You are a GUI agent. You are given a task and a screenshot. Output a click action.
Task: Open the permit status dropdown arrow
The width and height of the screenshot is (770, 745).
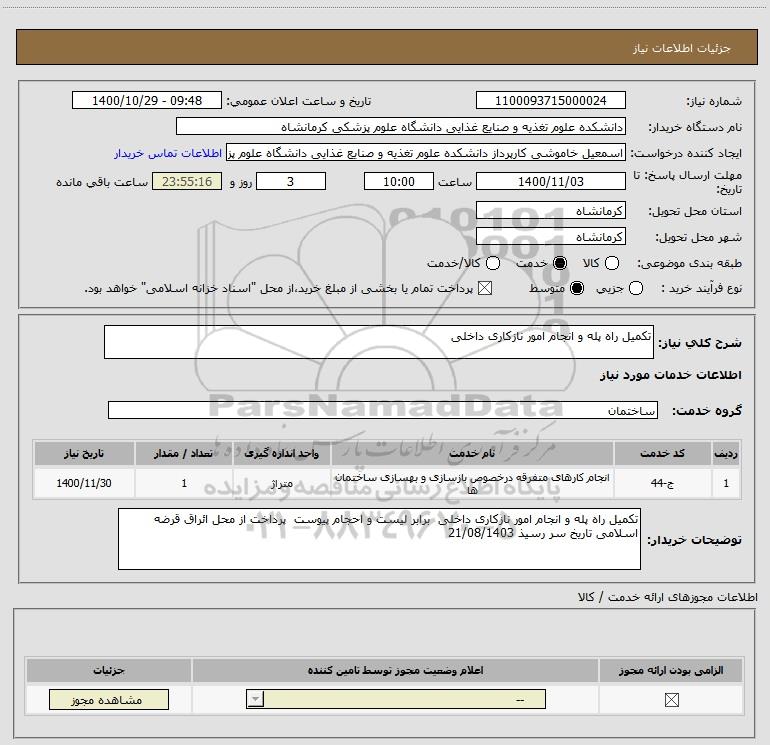[255, 699]
